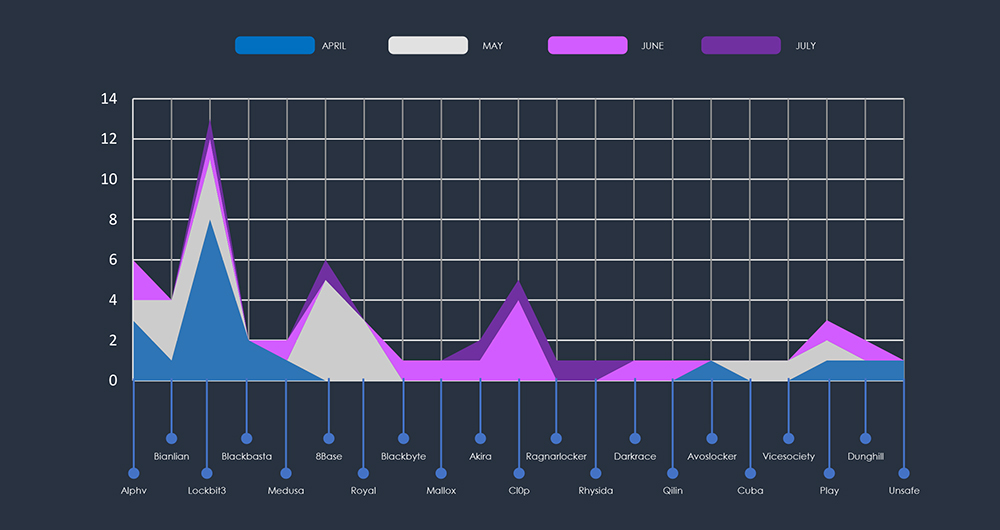Viewport: 1000px width, 530px height.
Task: Click the Blackbyte axis label
Action: click(404, 457)
